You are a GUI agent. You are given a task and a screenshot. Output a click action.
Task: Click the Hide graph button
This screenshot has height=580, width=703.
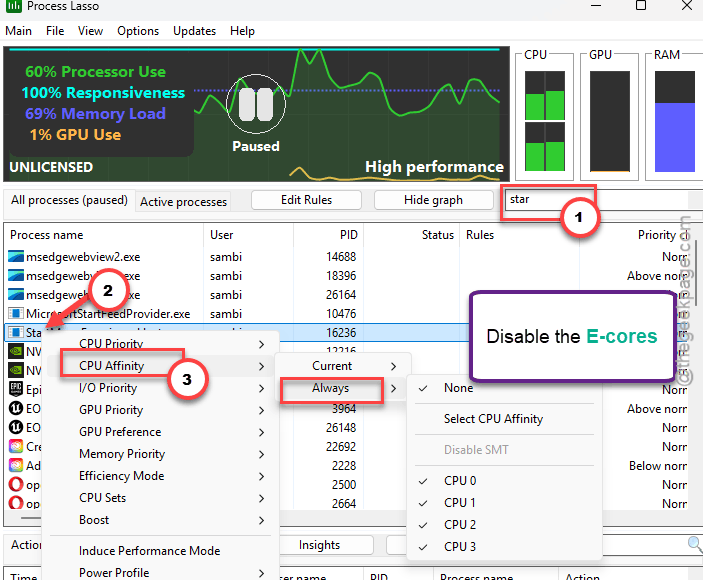tap(433, 200)
